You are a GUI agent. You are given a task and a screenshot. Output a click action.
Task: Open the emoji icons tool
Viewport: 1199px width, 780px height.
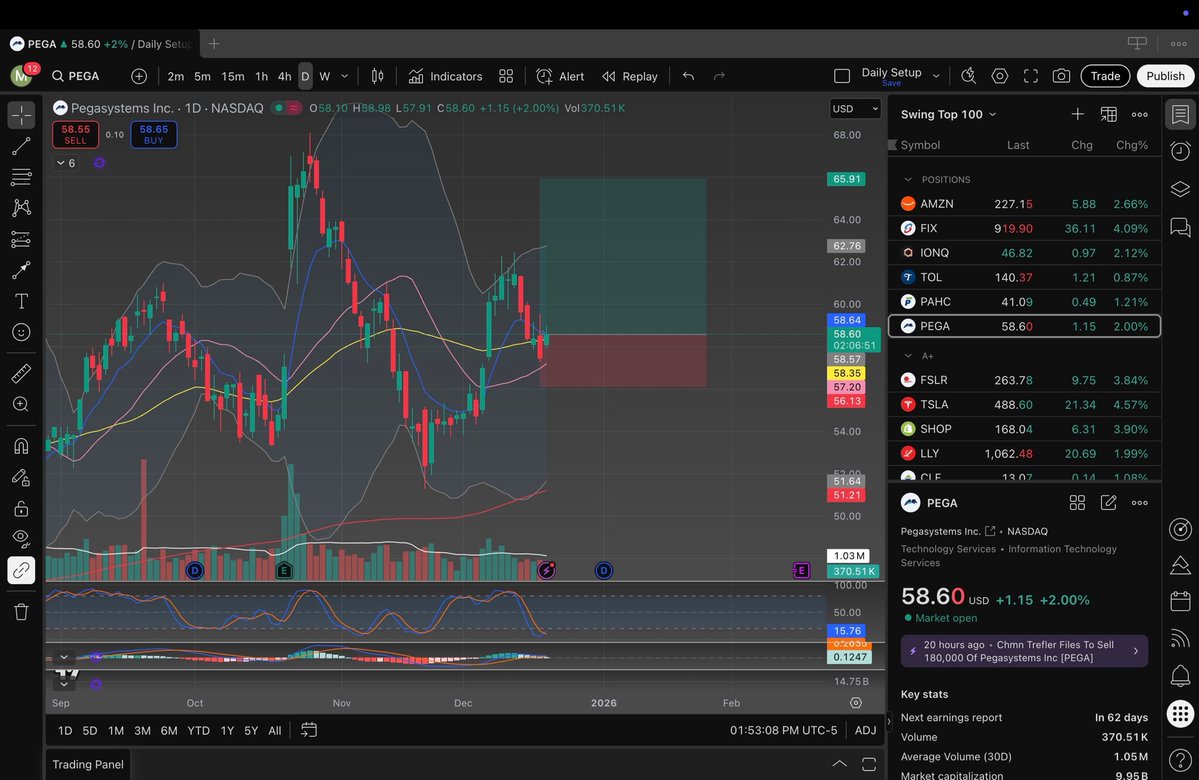(x=21, y=332)
